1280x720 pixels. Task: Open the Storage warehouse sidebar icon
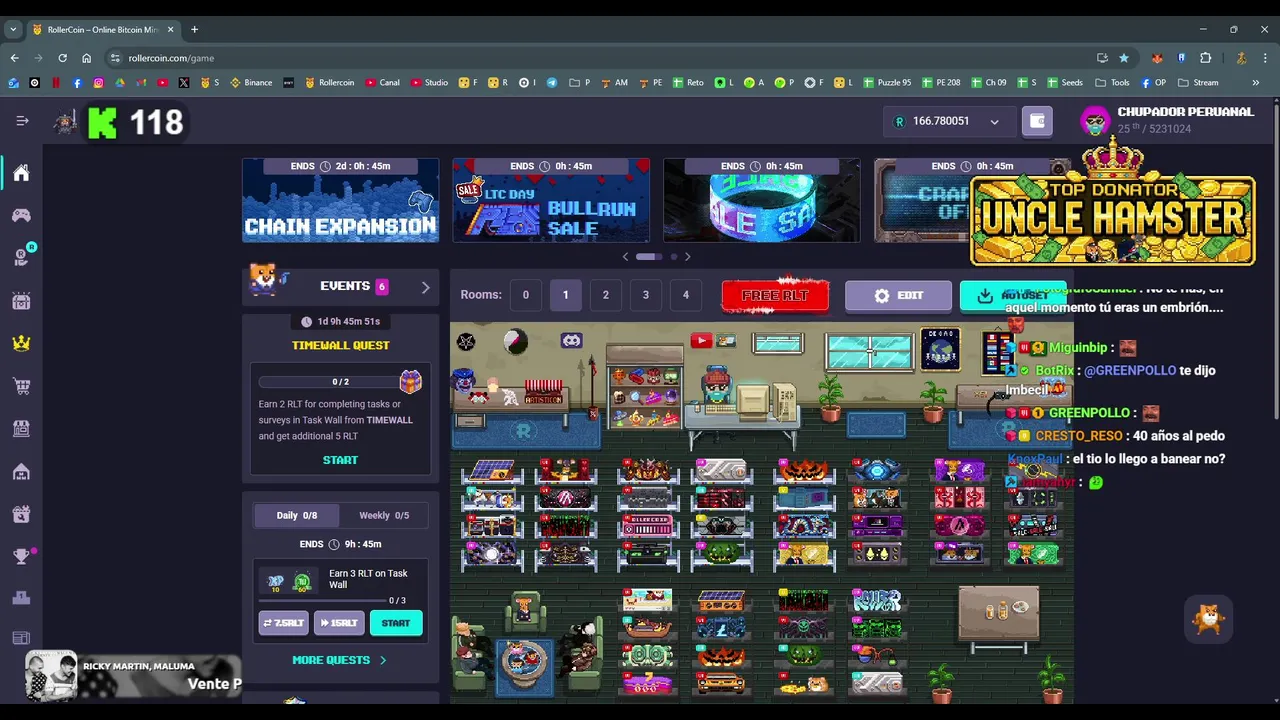21,471
